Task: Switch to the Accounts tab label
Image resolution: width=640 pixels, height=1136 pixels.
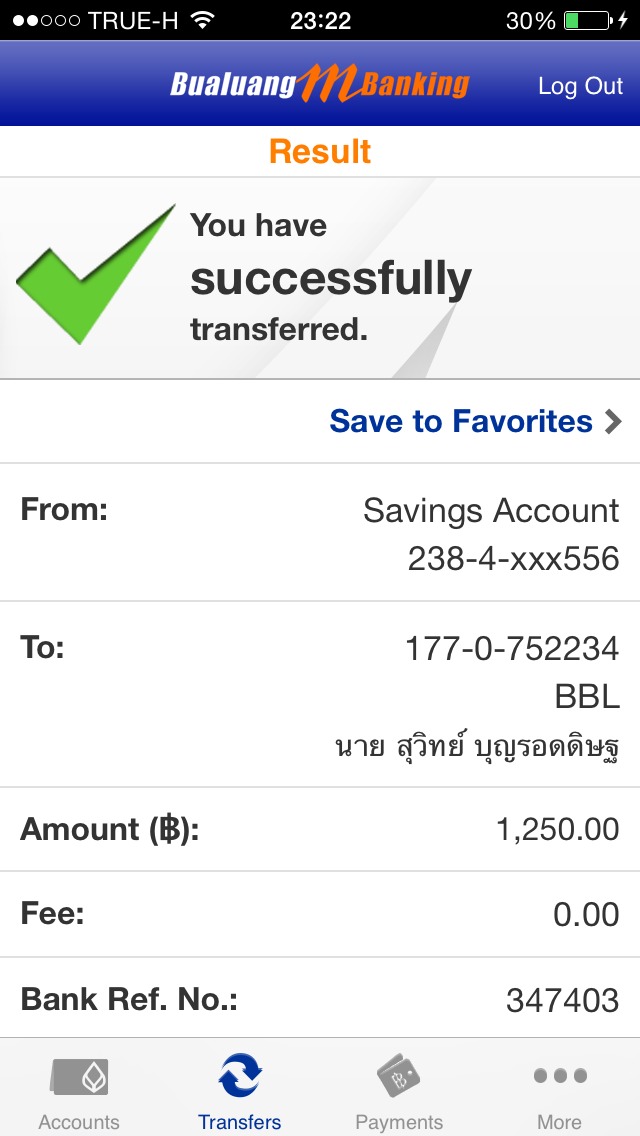Action: (79, 1121)
